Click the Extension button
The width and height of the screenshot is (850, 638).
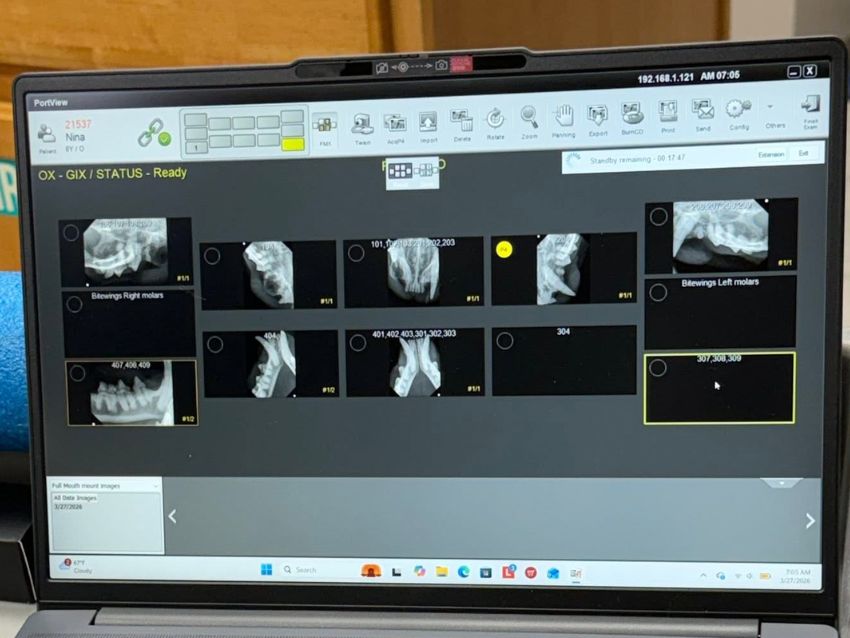pyautogui.click(x=771, y=154)
